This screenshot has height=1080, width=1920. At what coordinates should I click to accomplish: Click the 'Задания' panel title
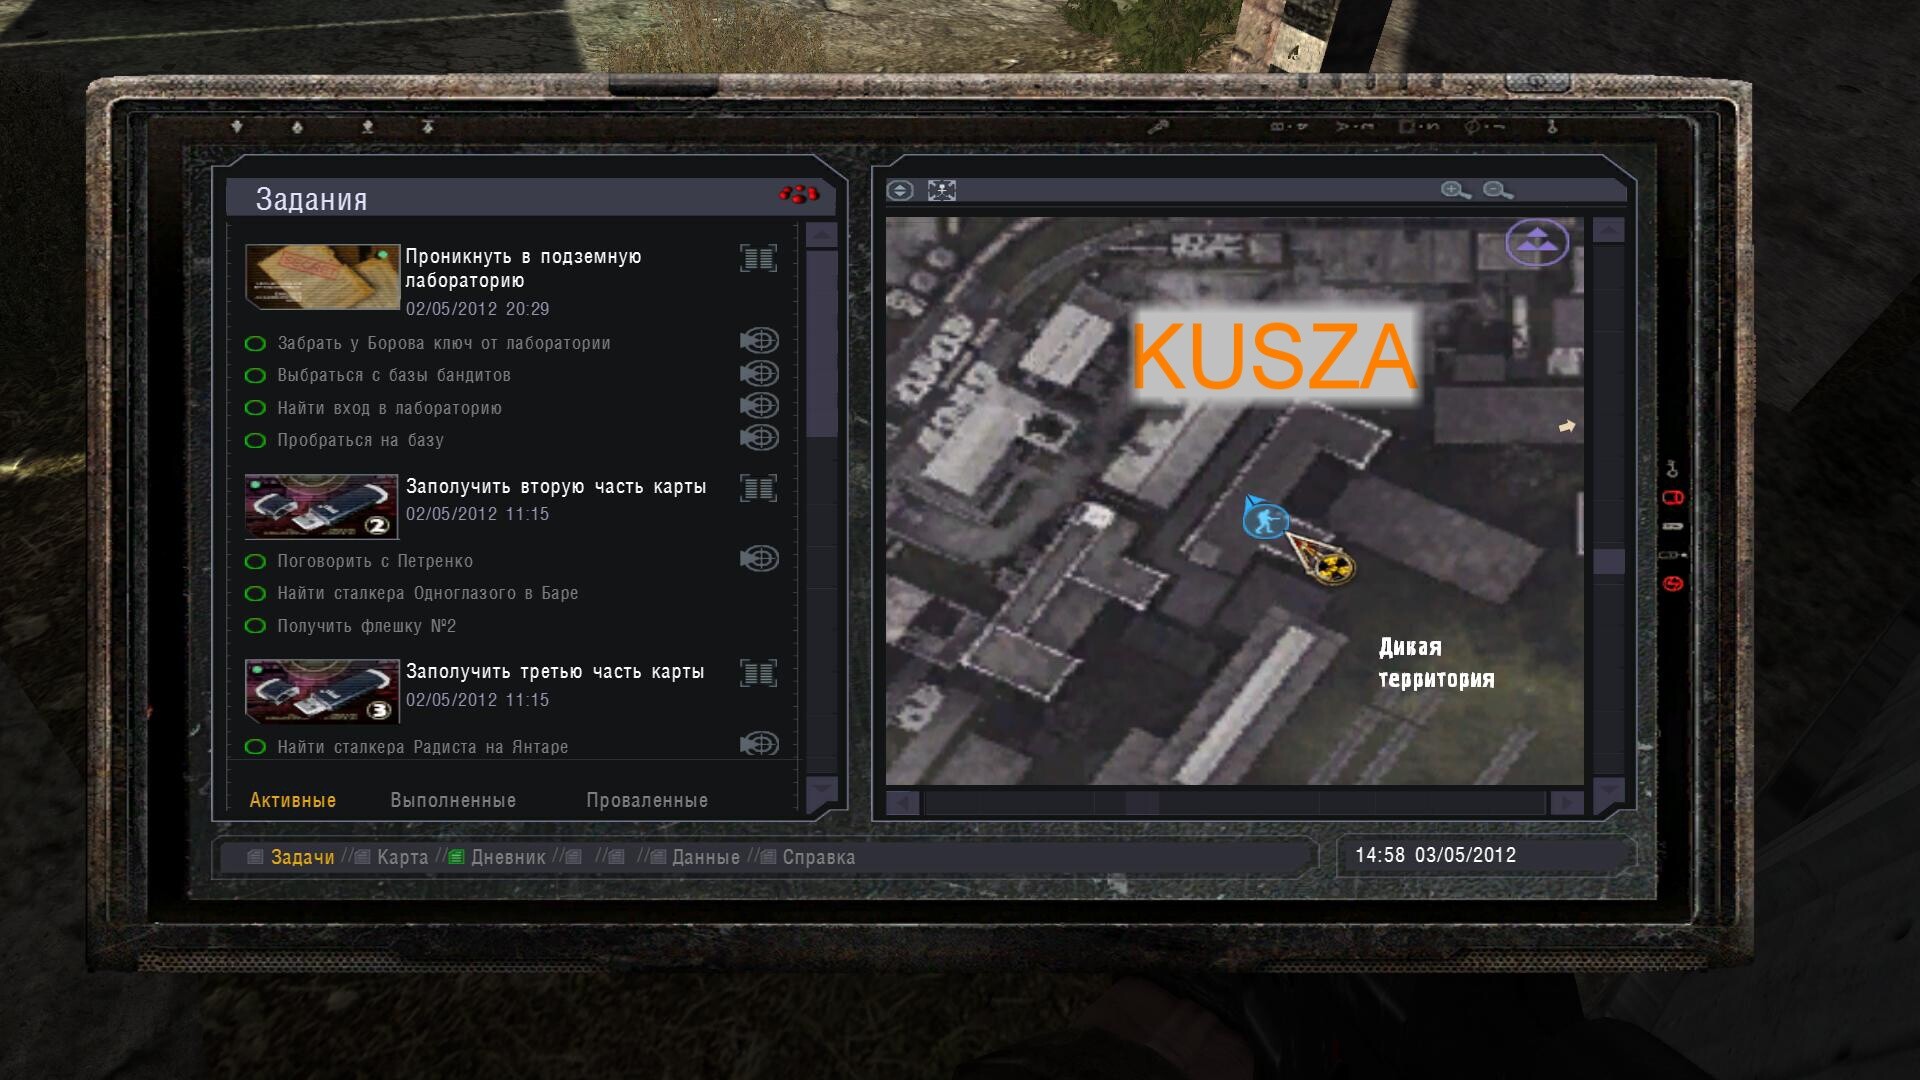[311, 199]
